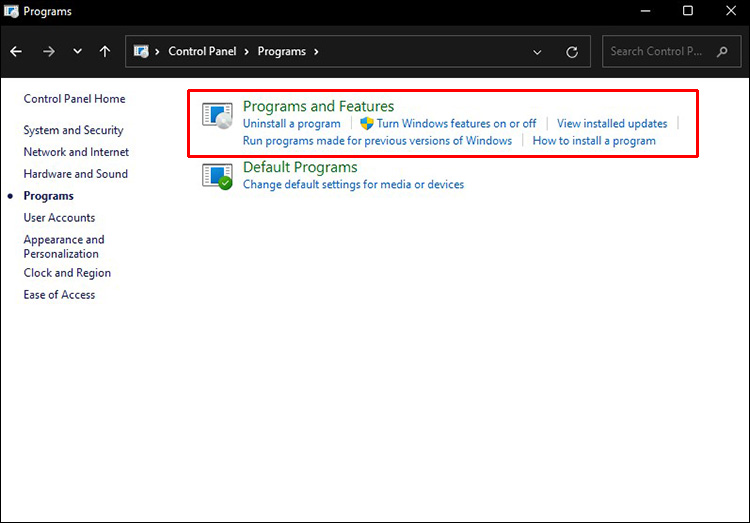The width and height of the screenshot is (750, 523).
Task: Click the Default Programs icon
Action: coord(217,176)
